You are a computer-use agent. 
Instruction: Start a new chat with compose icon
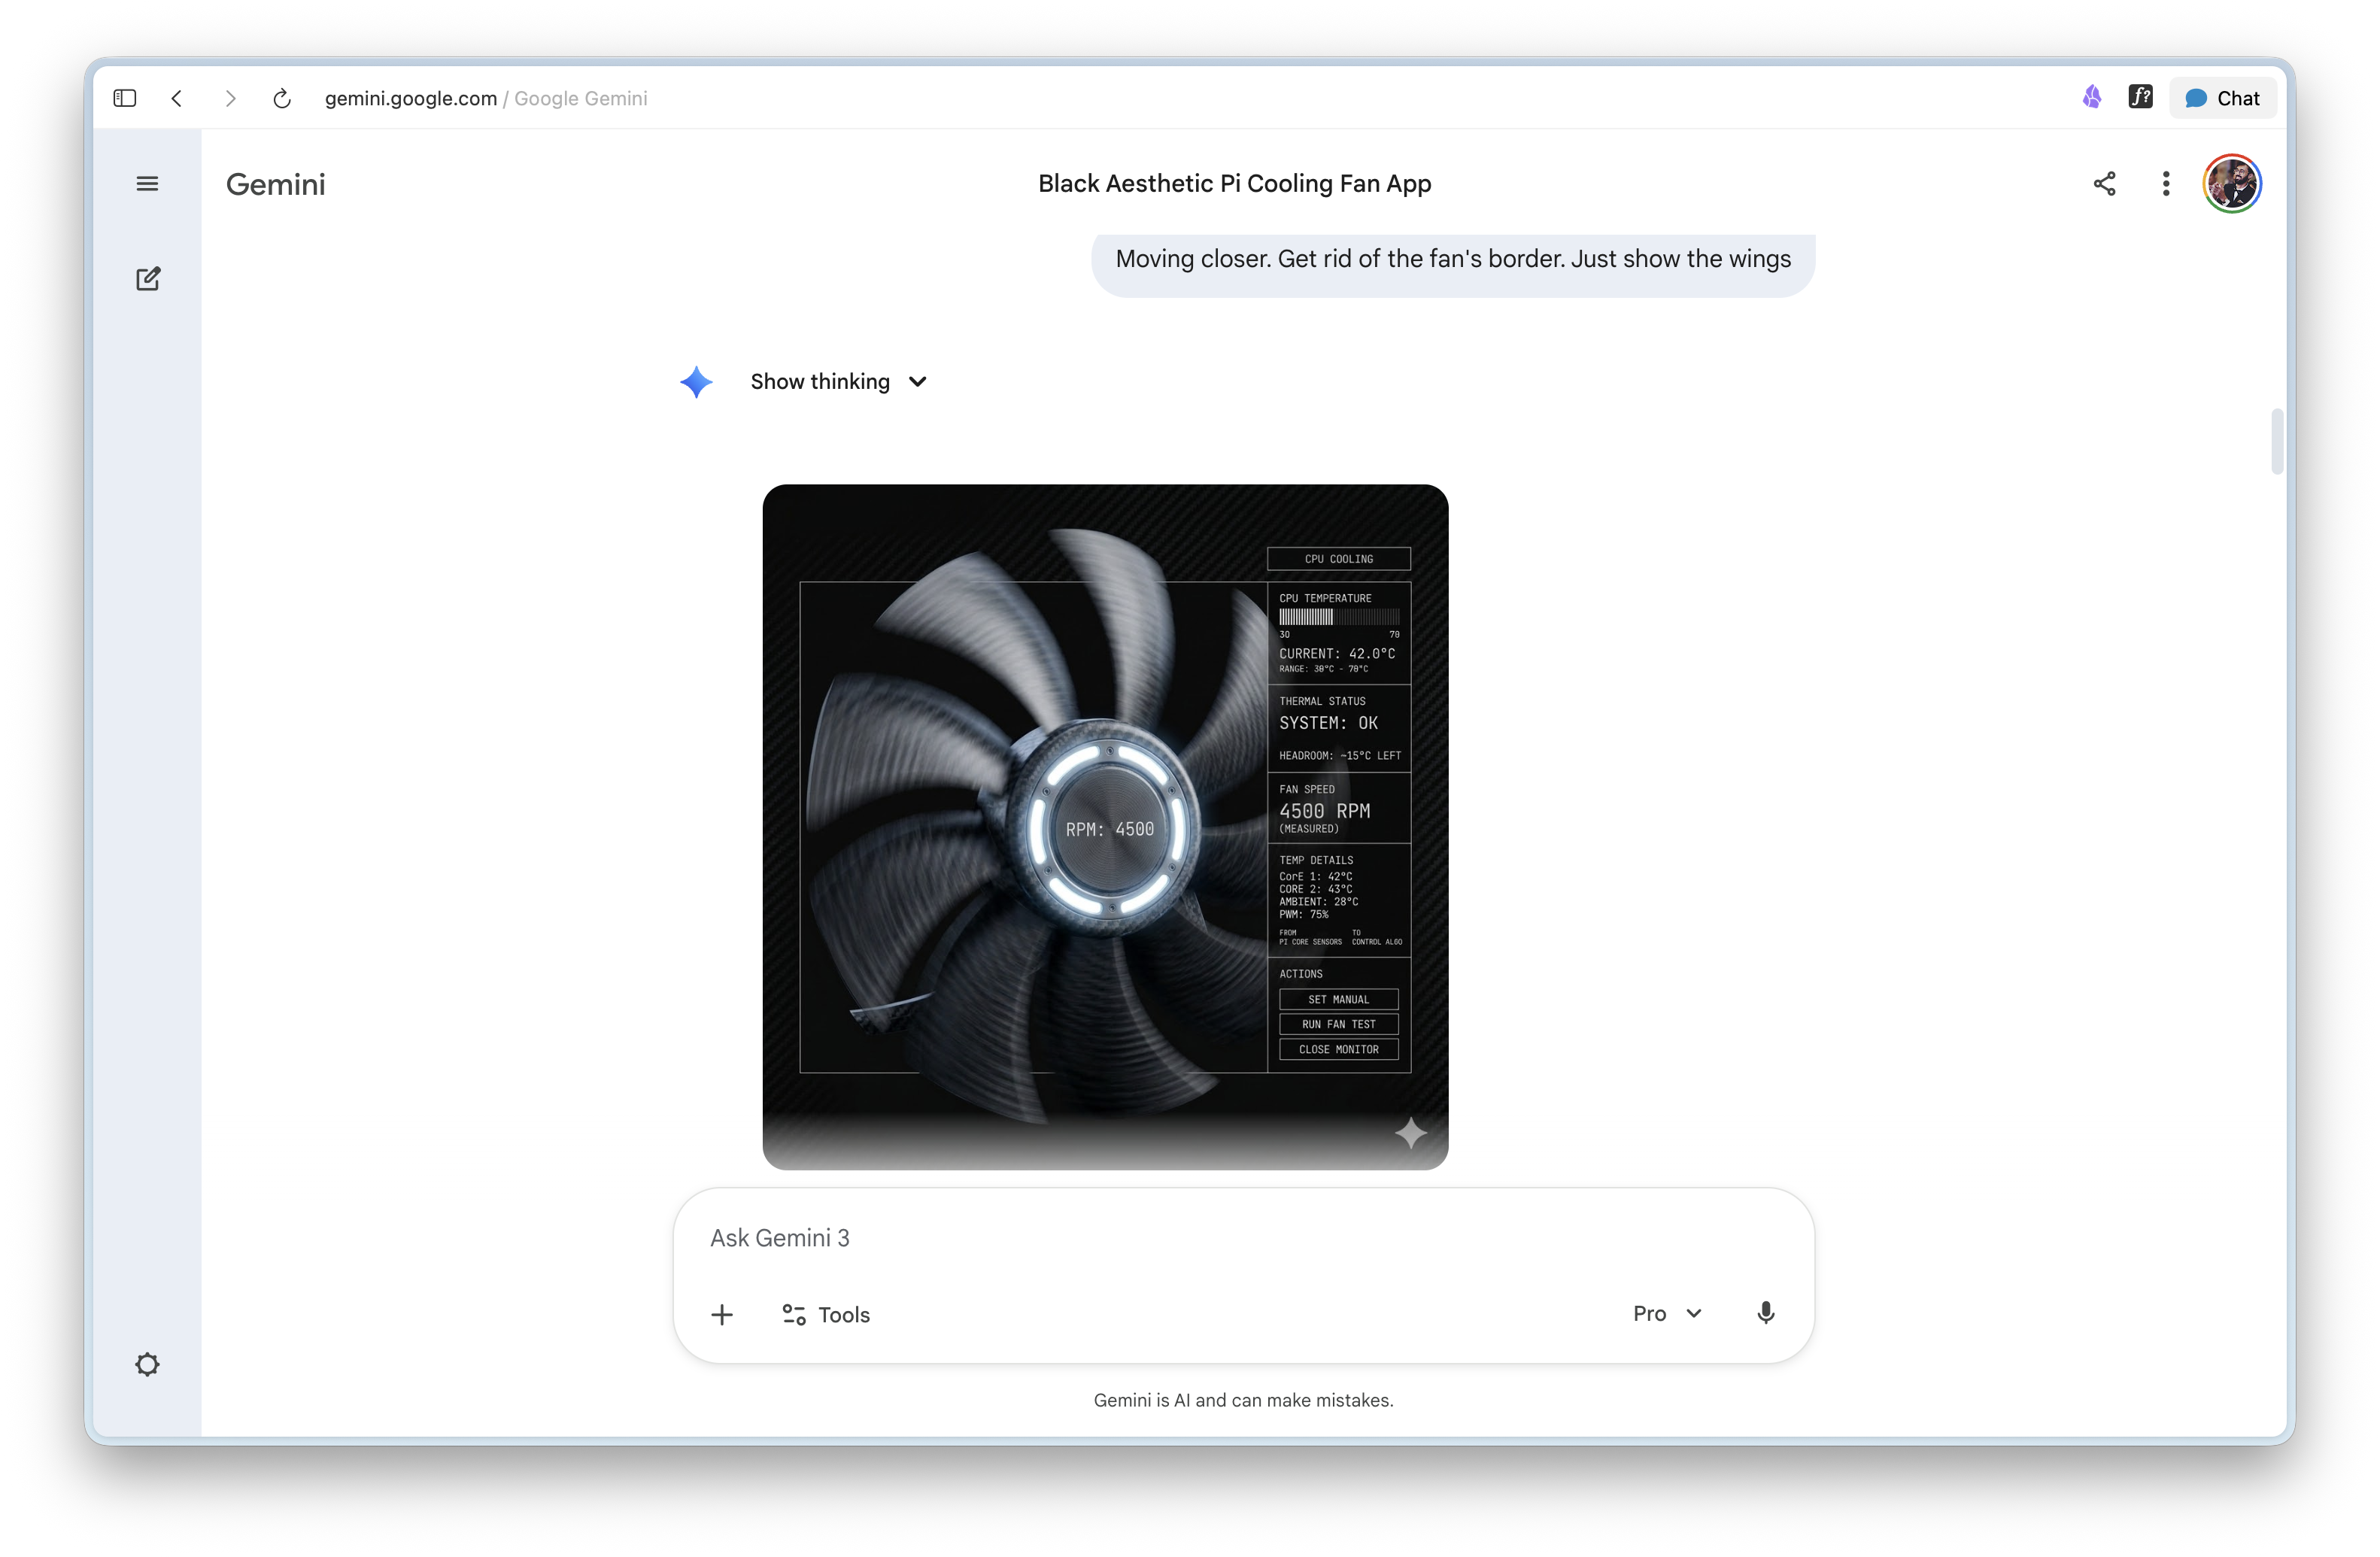point(148,279)
